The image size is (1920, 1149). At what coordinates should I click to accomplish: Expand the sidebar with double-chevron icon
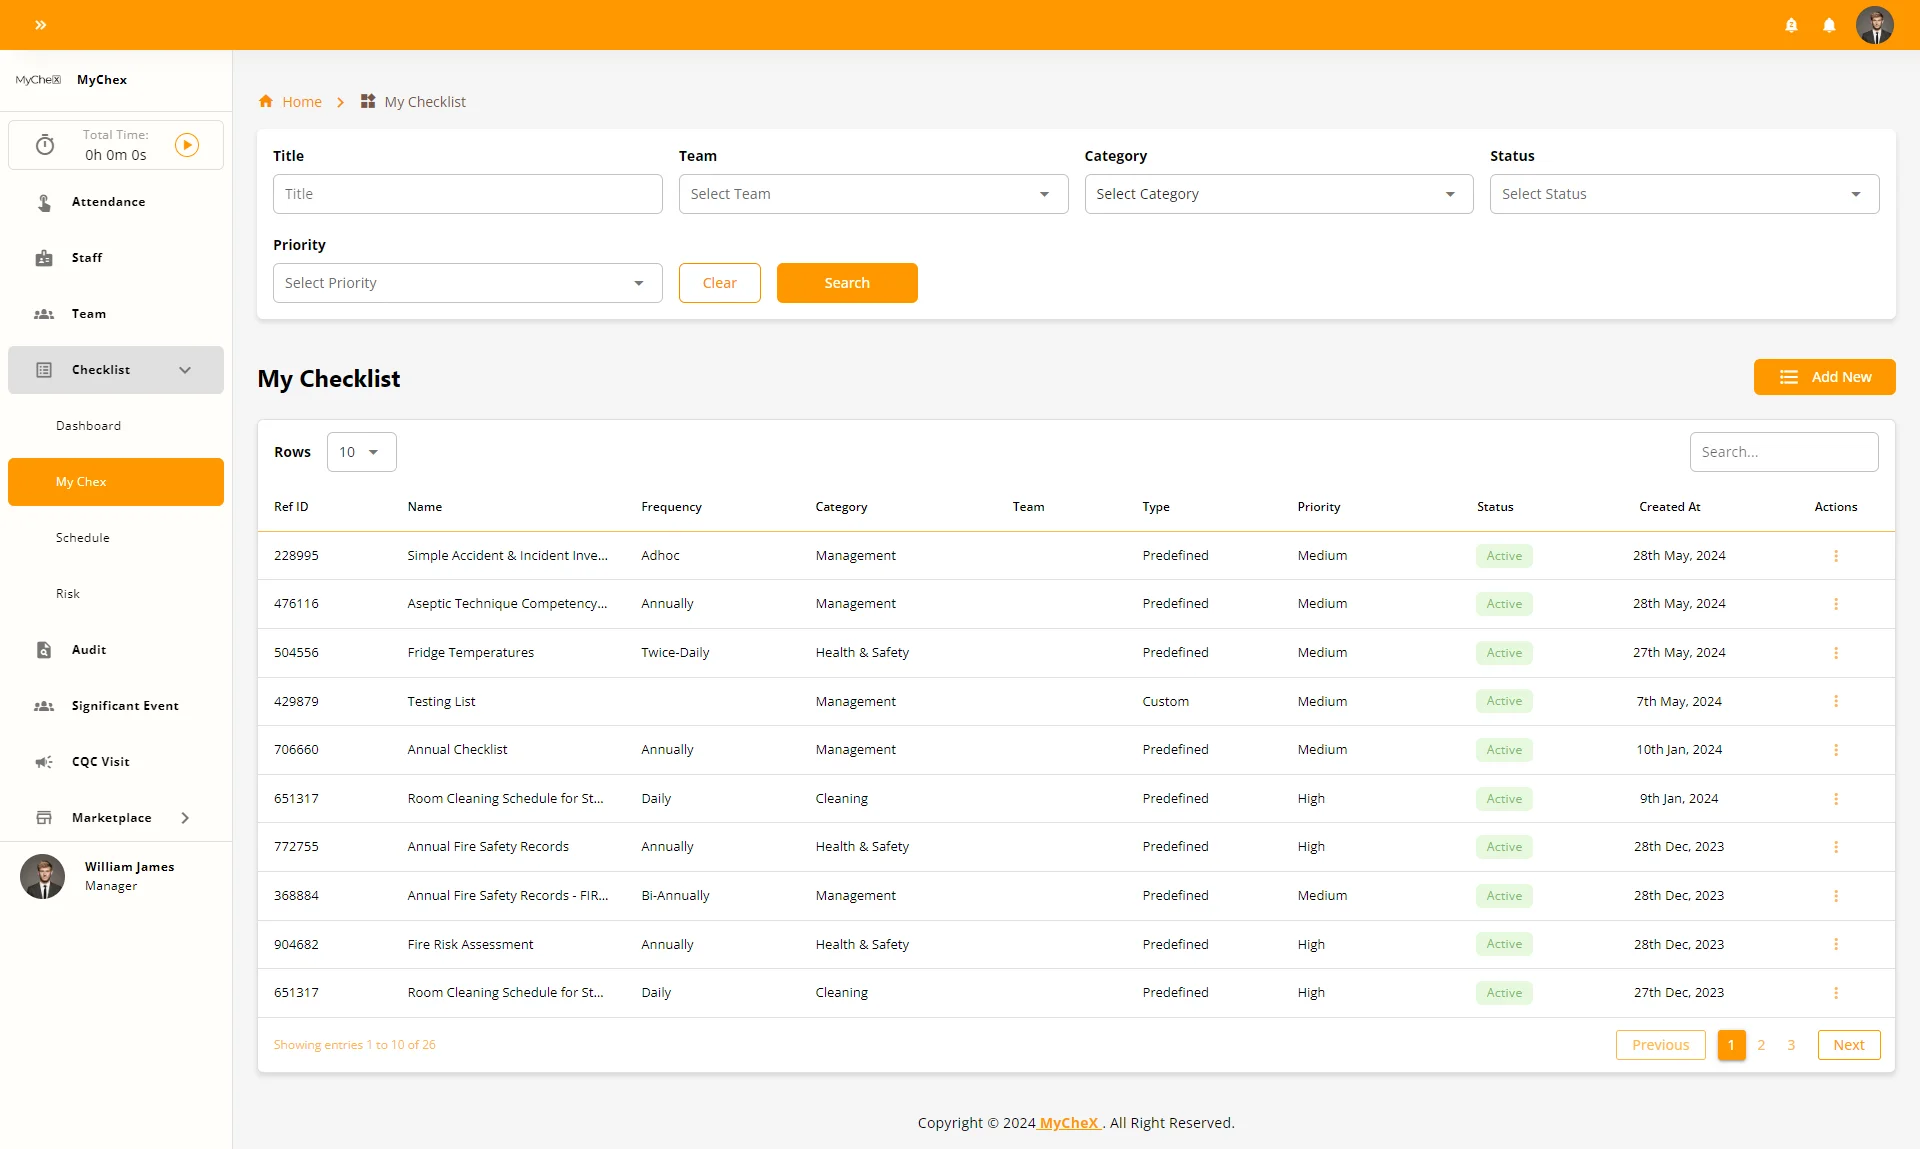tap(41, 25)
